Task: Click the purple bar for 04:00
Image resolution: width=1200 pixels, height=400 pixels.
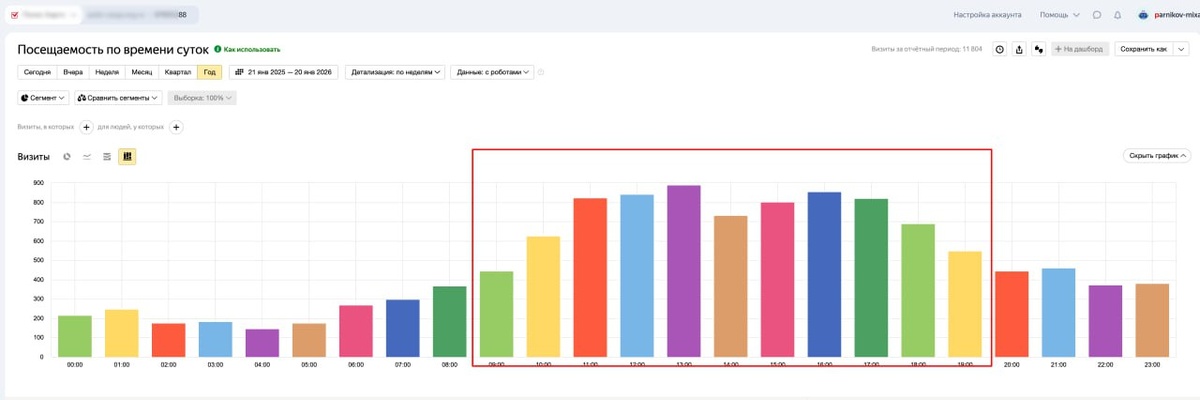Action: [262, 343]
